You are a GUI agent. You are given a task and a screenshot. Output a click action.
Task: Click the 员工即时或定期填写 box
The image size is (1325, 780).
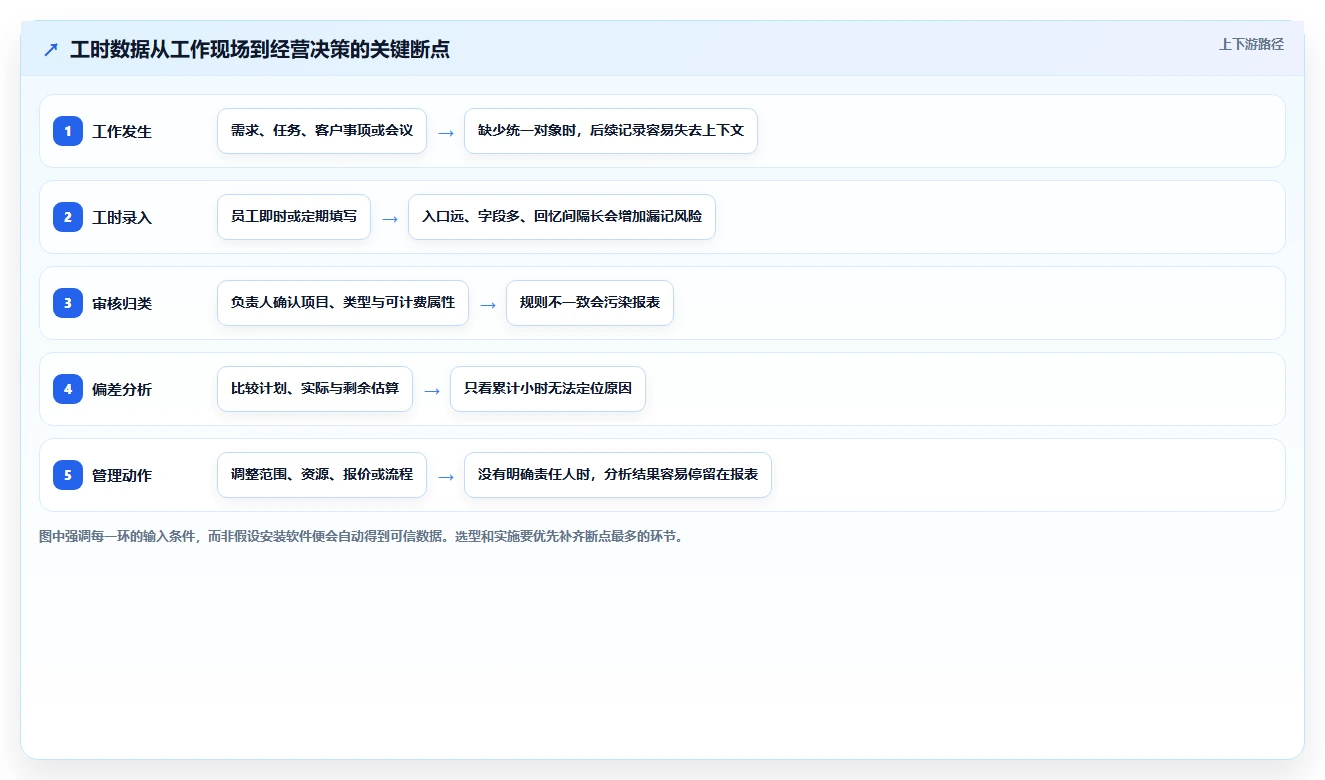[294, 217]
